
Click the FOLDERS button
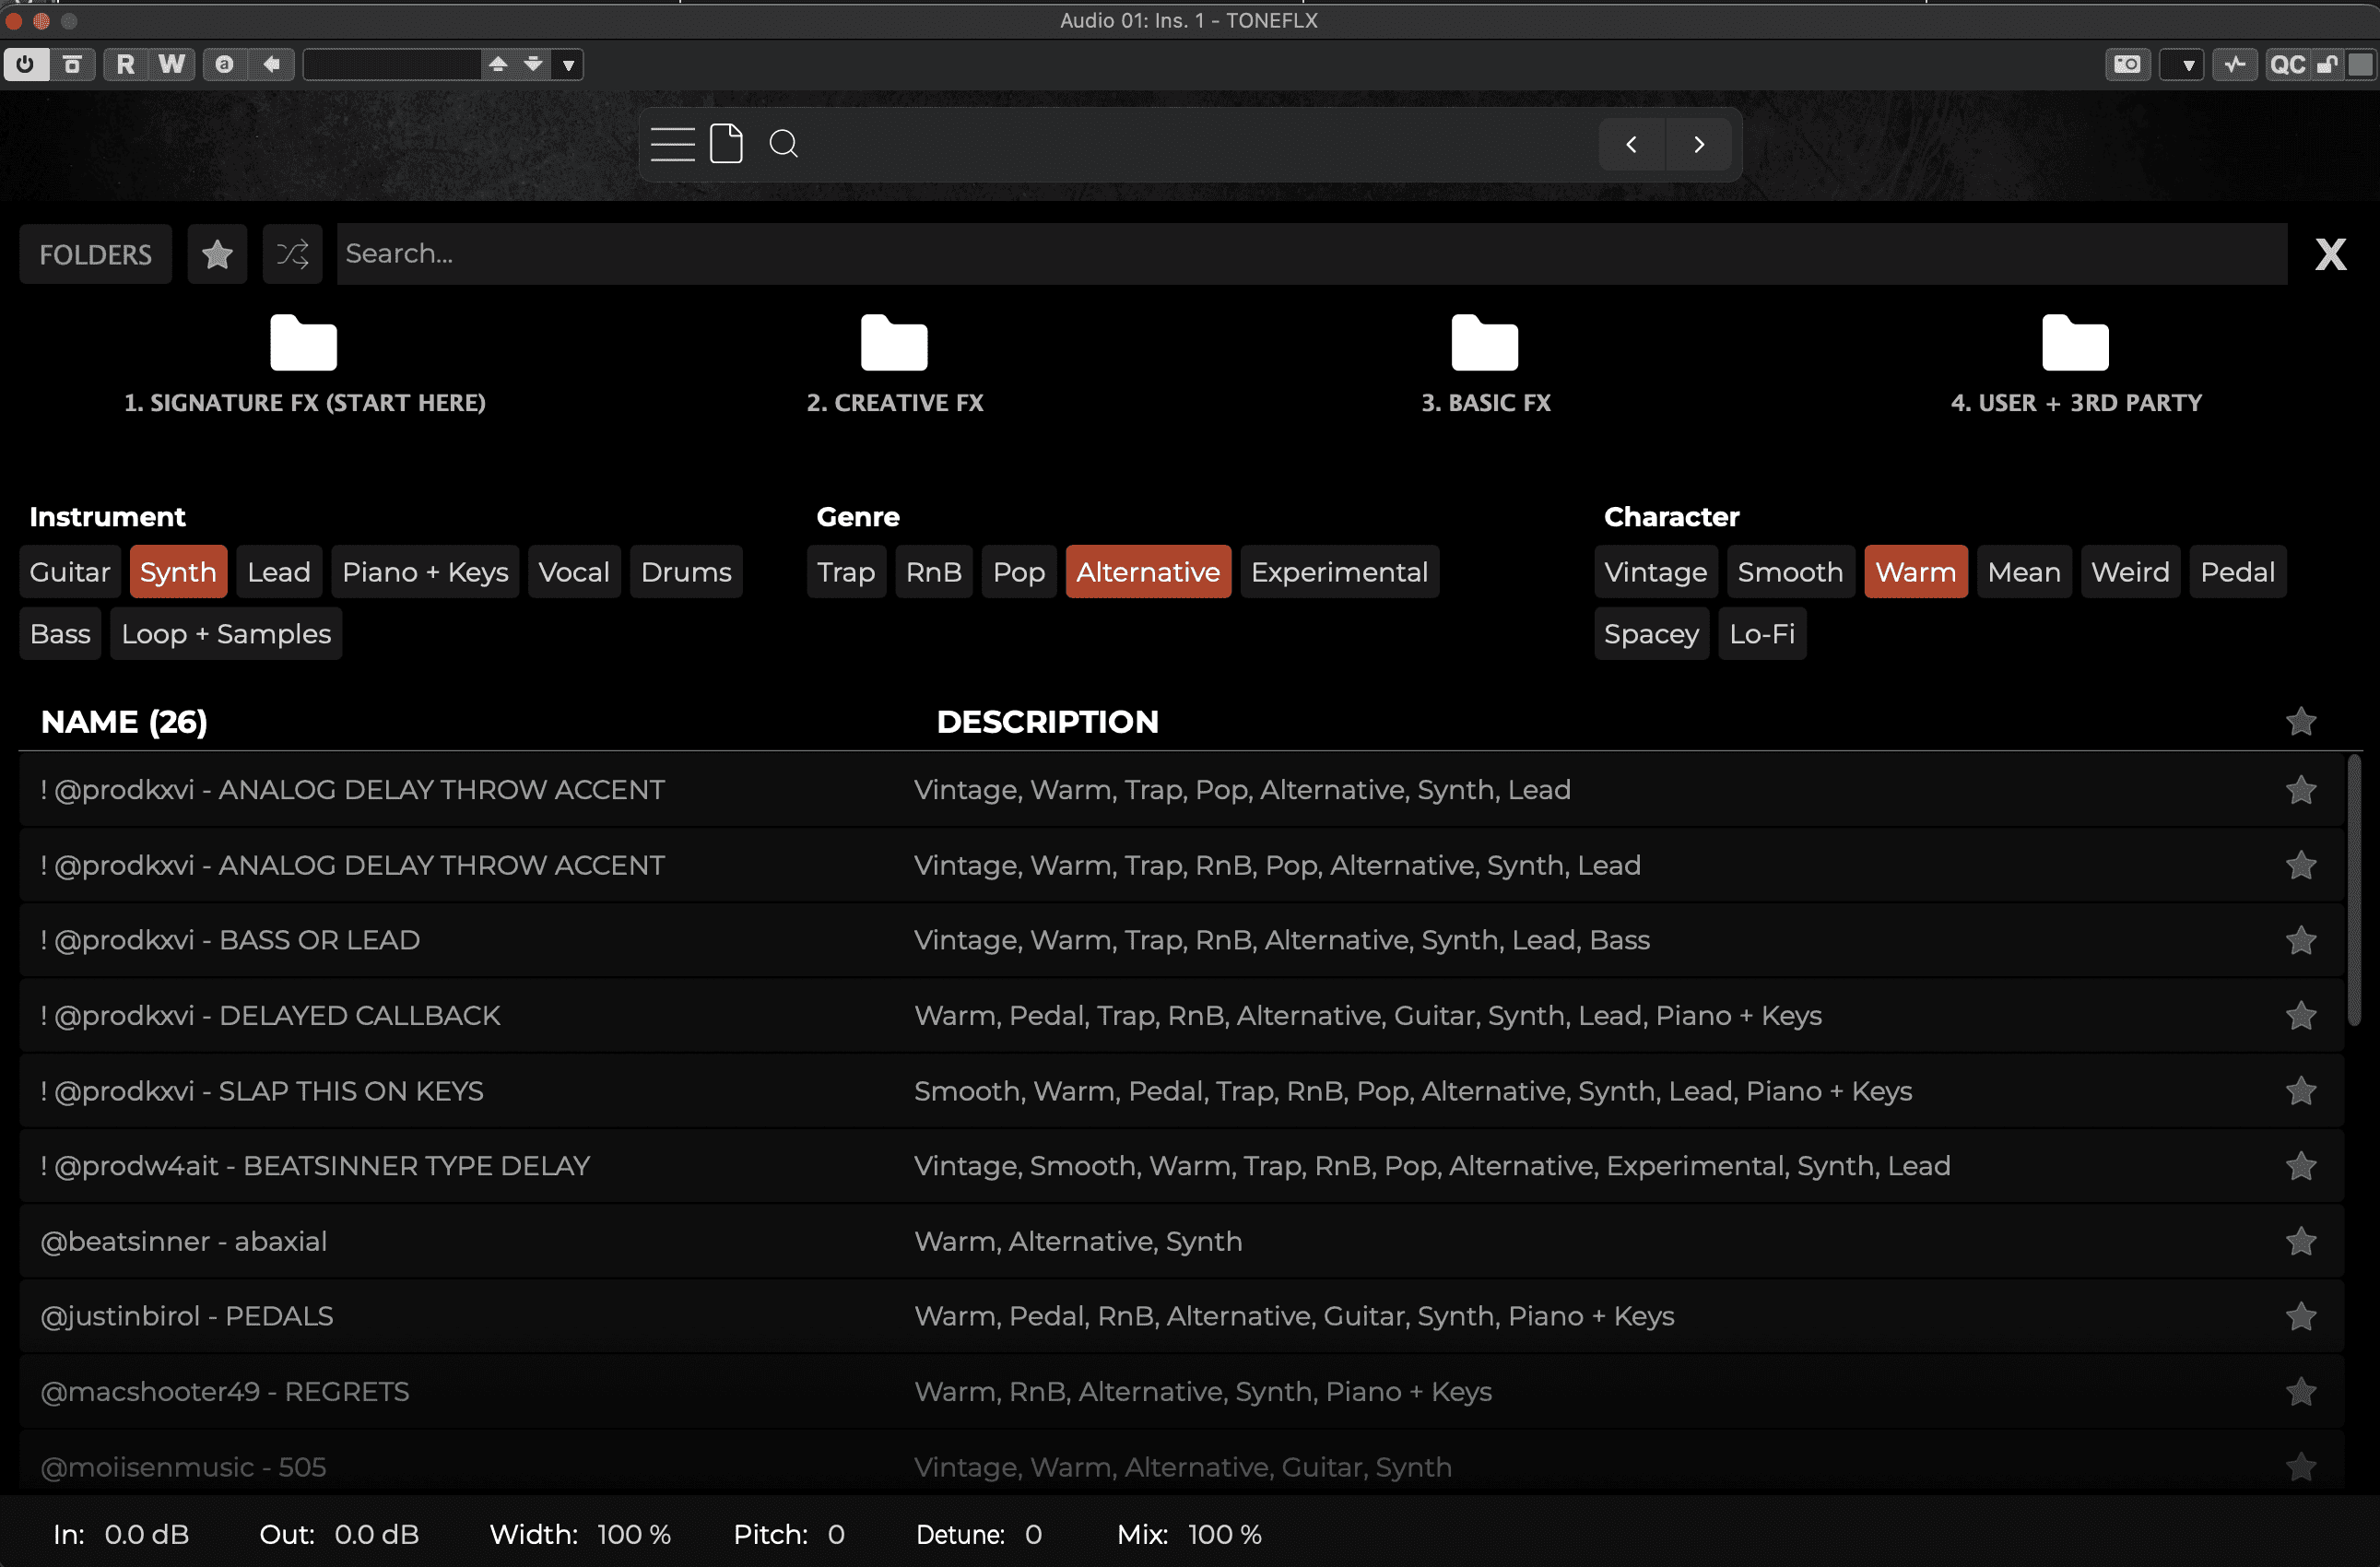(x=96, y=254)
